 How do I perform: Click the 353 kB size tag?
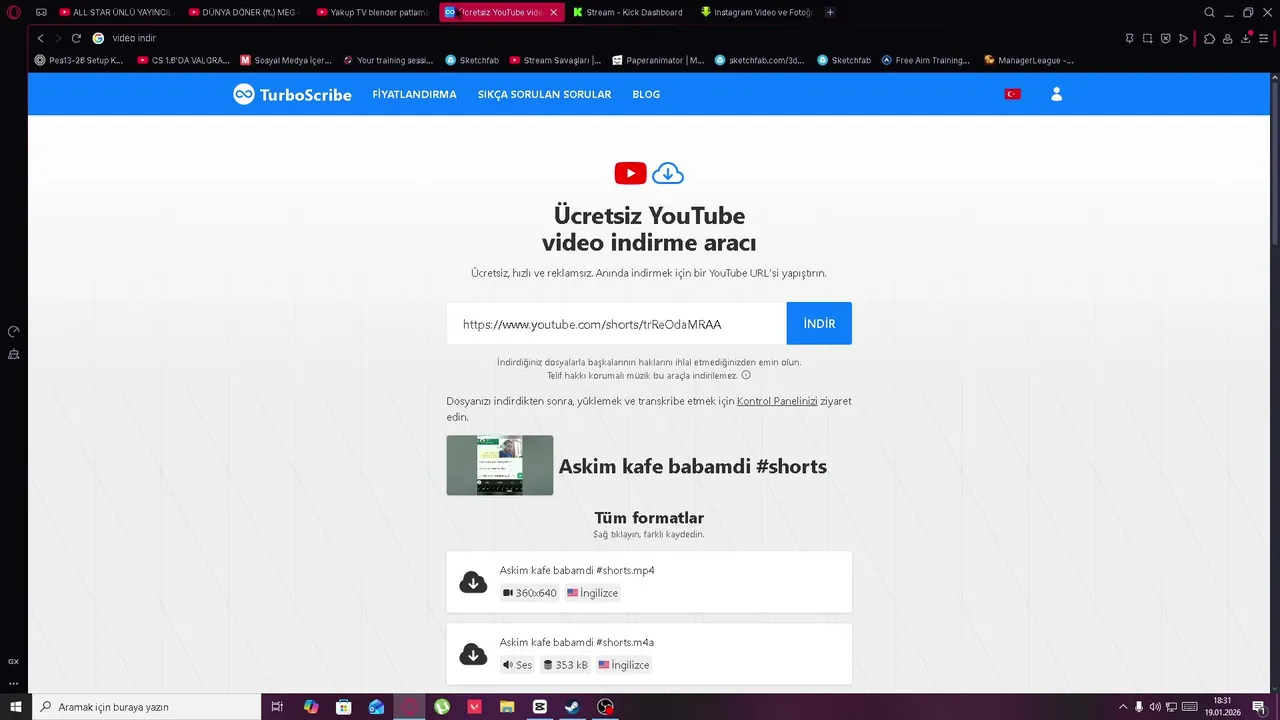tap(565, 665)
